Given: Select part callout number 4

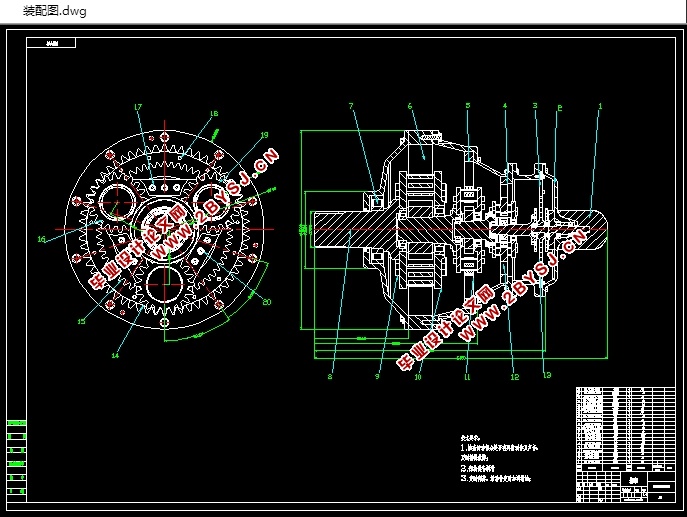Looking at the screenshot, I should (x=505, y=106).
